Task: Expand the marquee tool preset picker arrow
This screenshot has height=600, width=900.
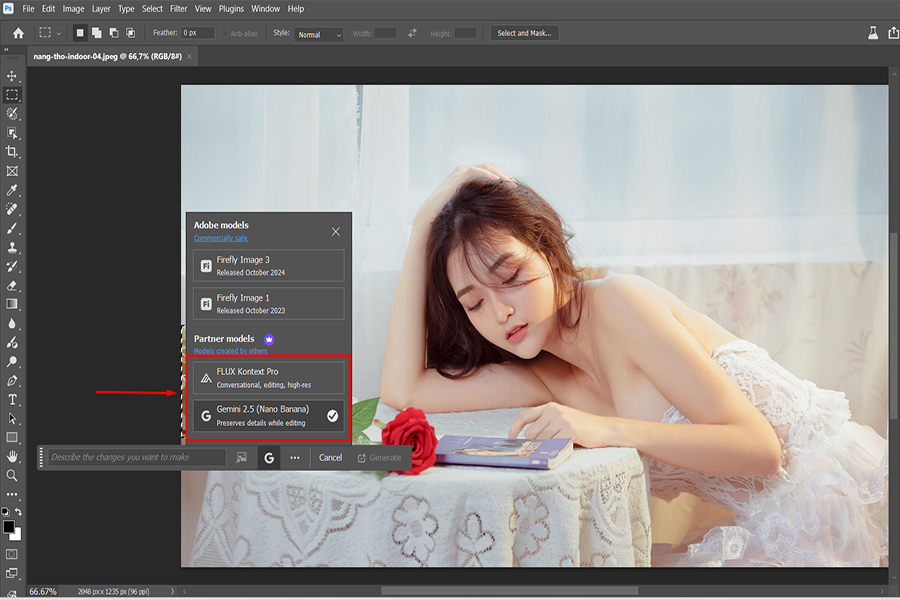Action: 59,33
